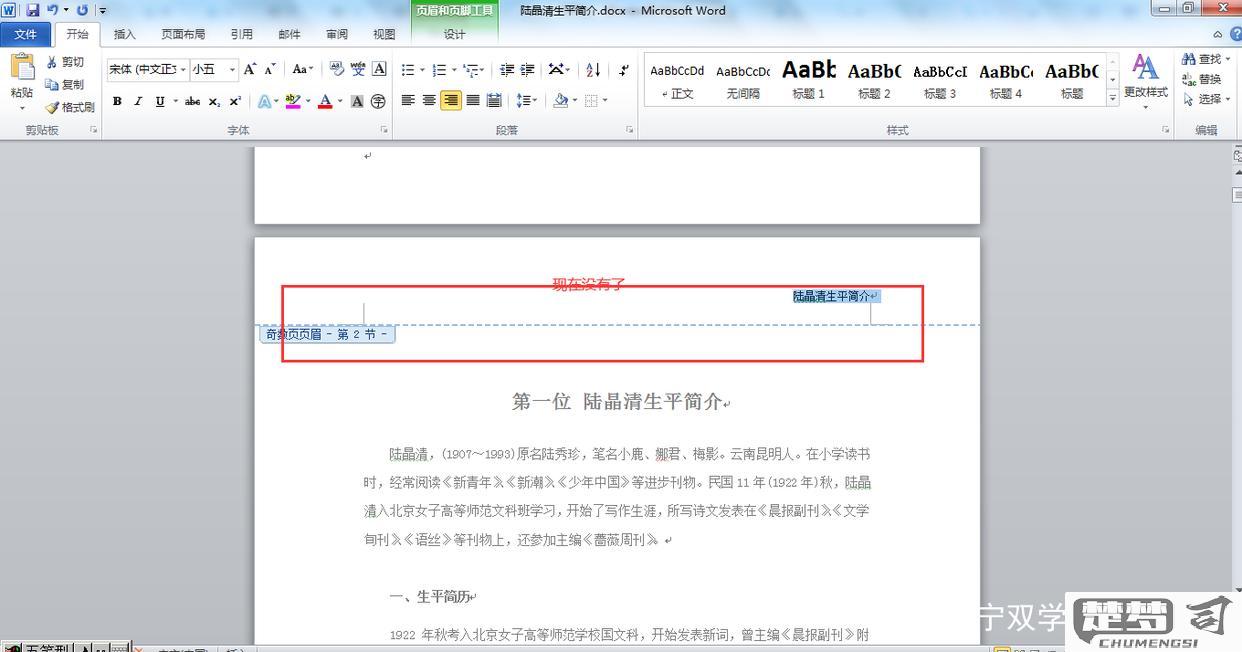This screenshot has height=652, width=1242.
Task: Apply the 无间隔 No Spacing style
Action: (743, 80)
